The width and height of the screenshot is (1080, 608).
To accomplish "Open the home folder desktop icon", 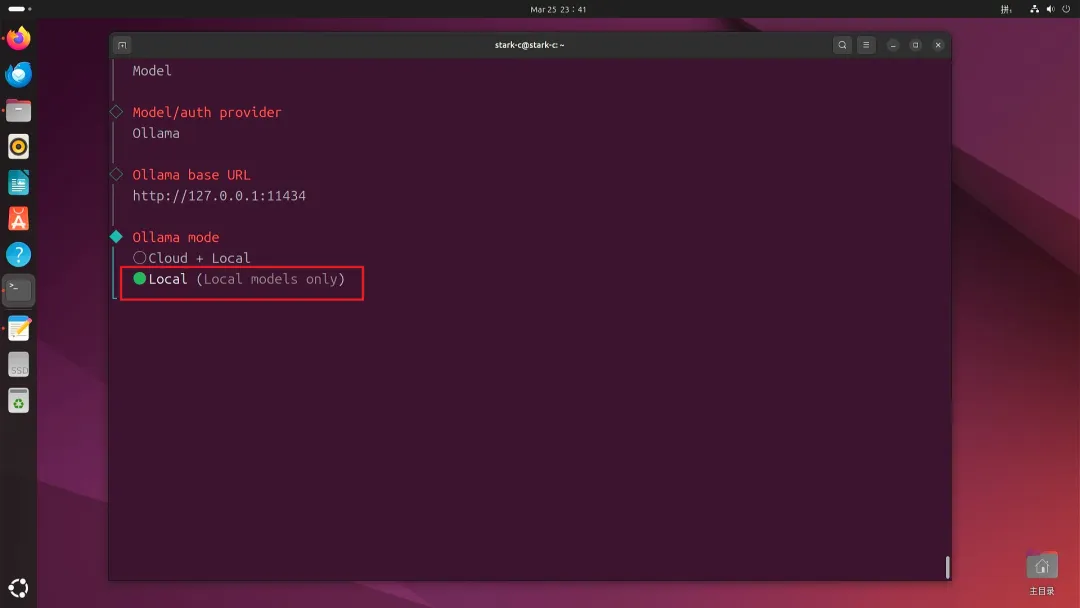I will tap(1041, 574).
